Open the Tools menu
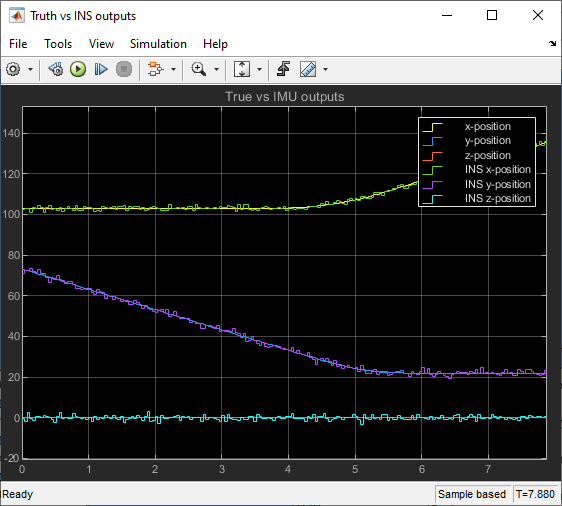The width and height of the screenshot is (562, 506). point(58,44)
